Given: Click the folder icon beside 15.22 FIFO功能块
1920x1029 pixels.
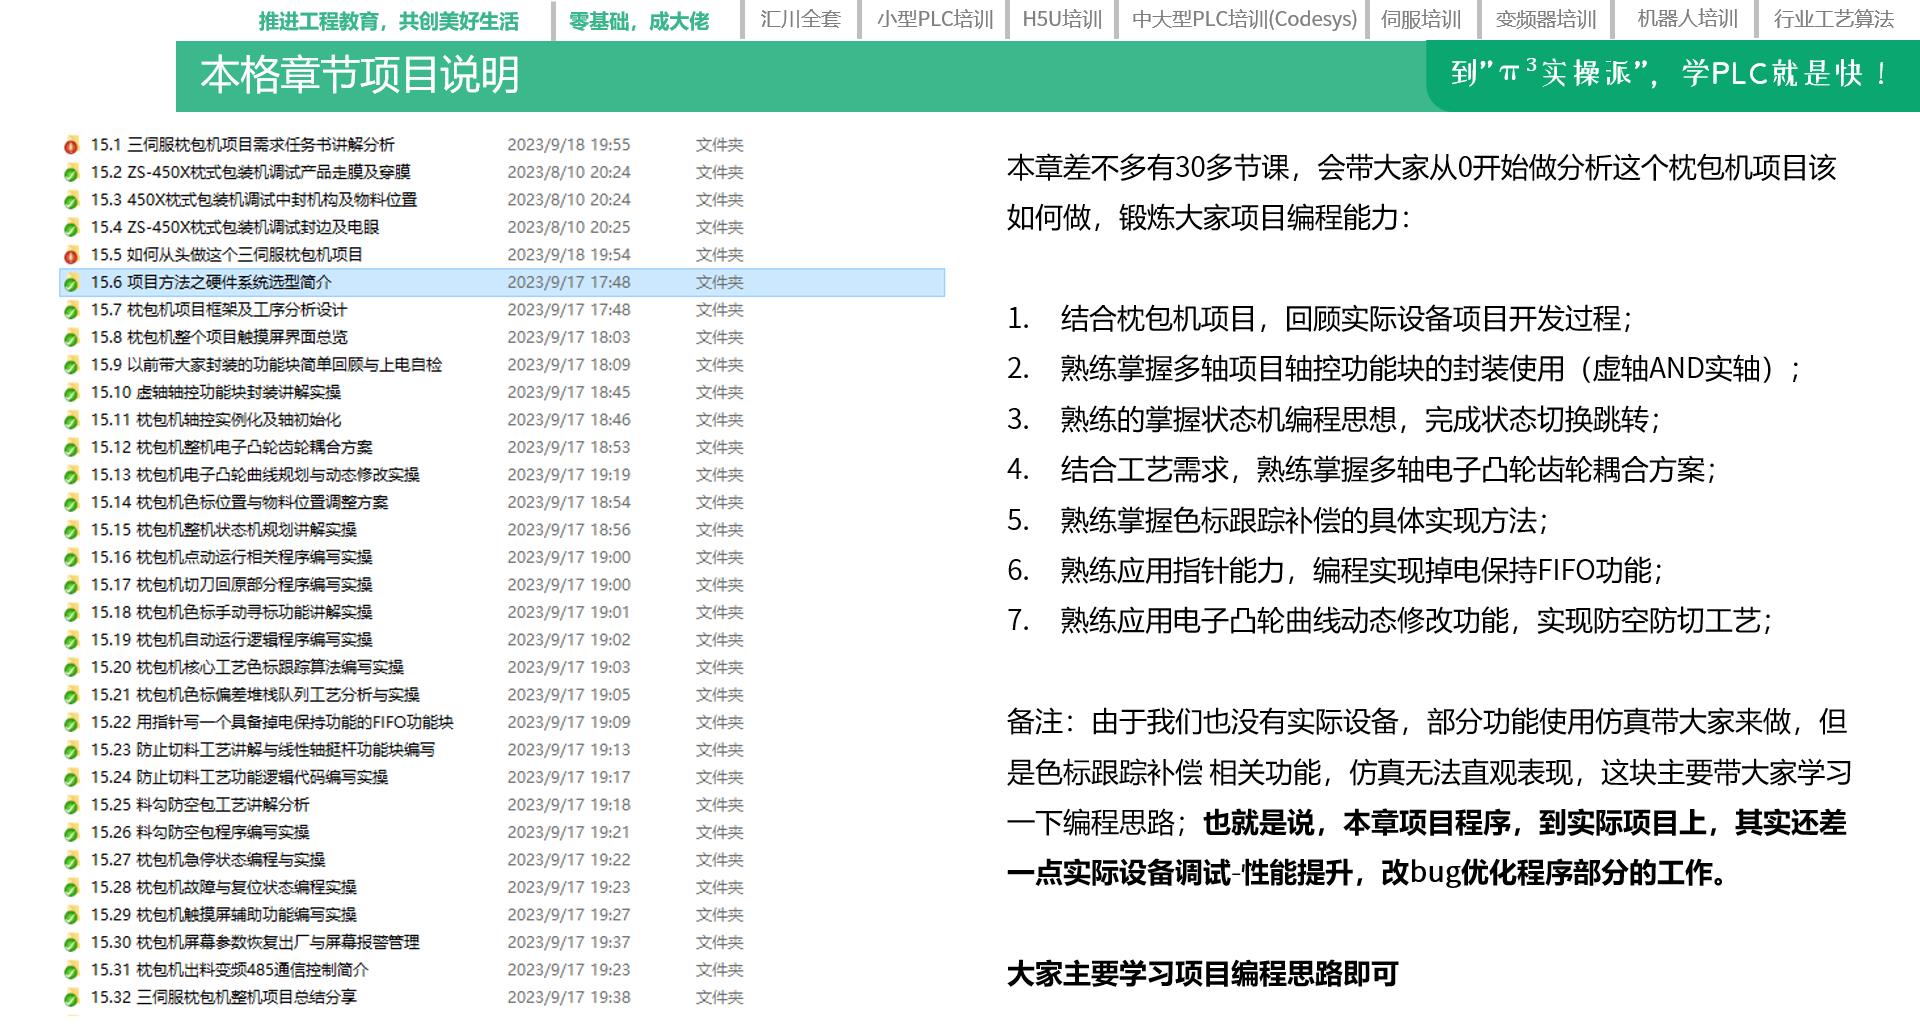Looking at the screenshot, I should (x=71, y=723).
